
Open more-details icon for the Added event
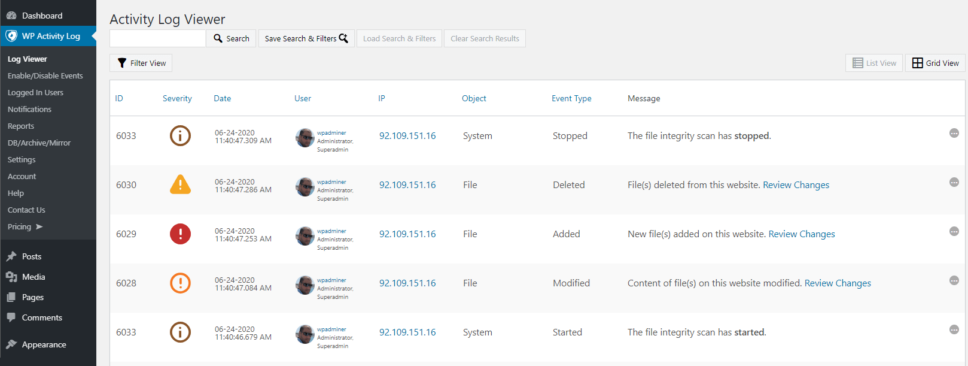[954, 231]
